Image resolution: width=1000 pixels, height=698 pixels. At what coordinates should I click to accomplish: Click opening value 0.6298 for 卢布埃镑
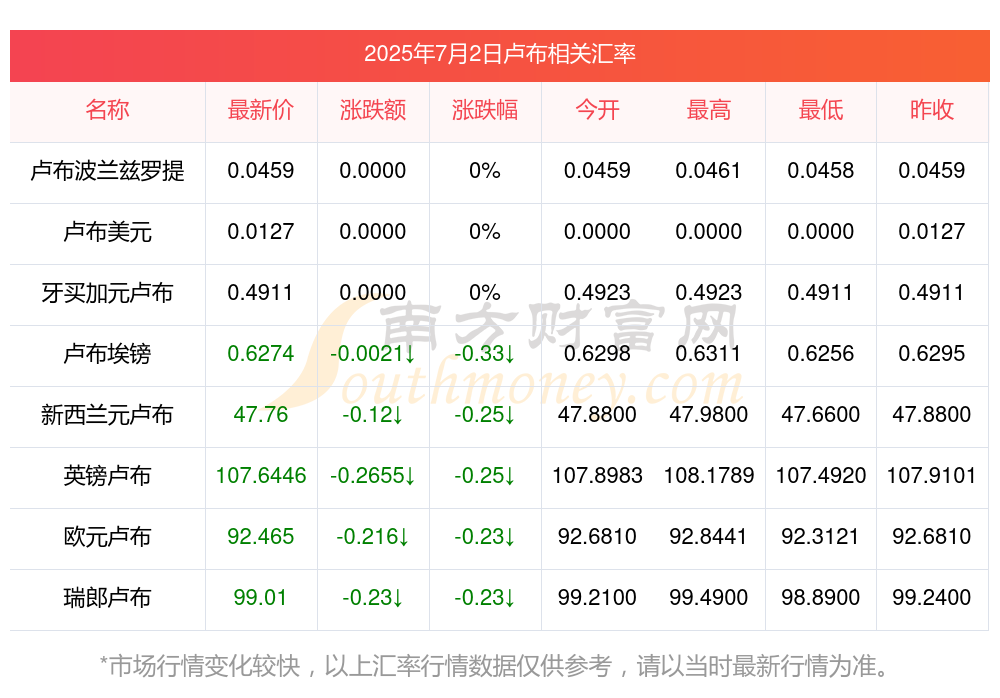597,353
